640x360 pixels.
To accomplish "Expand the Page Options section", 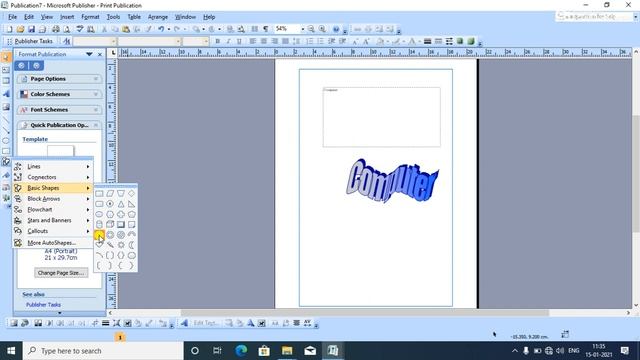I will pos(59,79).
